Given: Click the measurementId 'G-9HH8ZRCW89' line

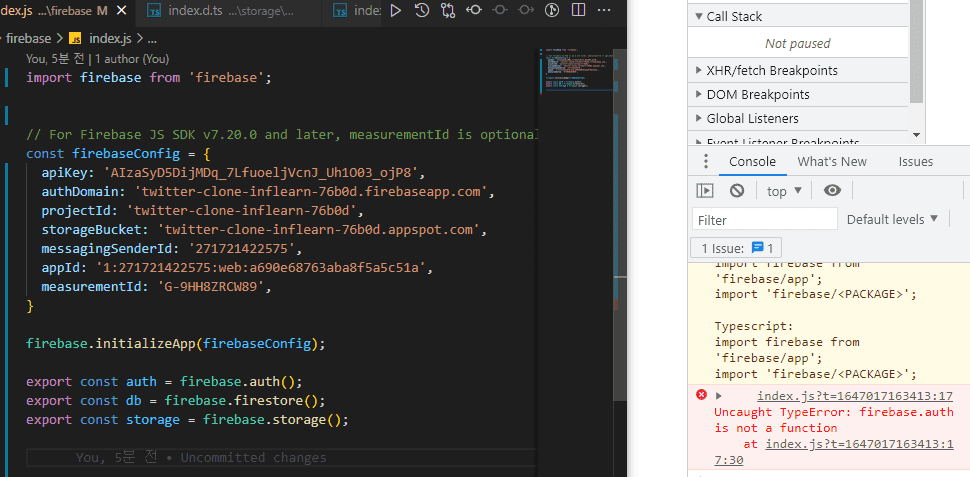Looking at the screenshot, I should point(157,287).
